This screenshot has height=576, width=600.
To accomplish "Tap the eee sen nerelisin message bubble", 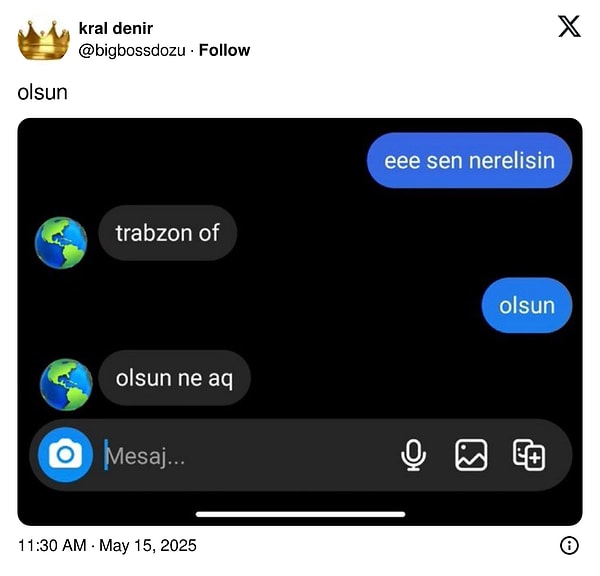I will point(469,160).
